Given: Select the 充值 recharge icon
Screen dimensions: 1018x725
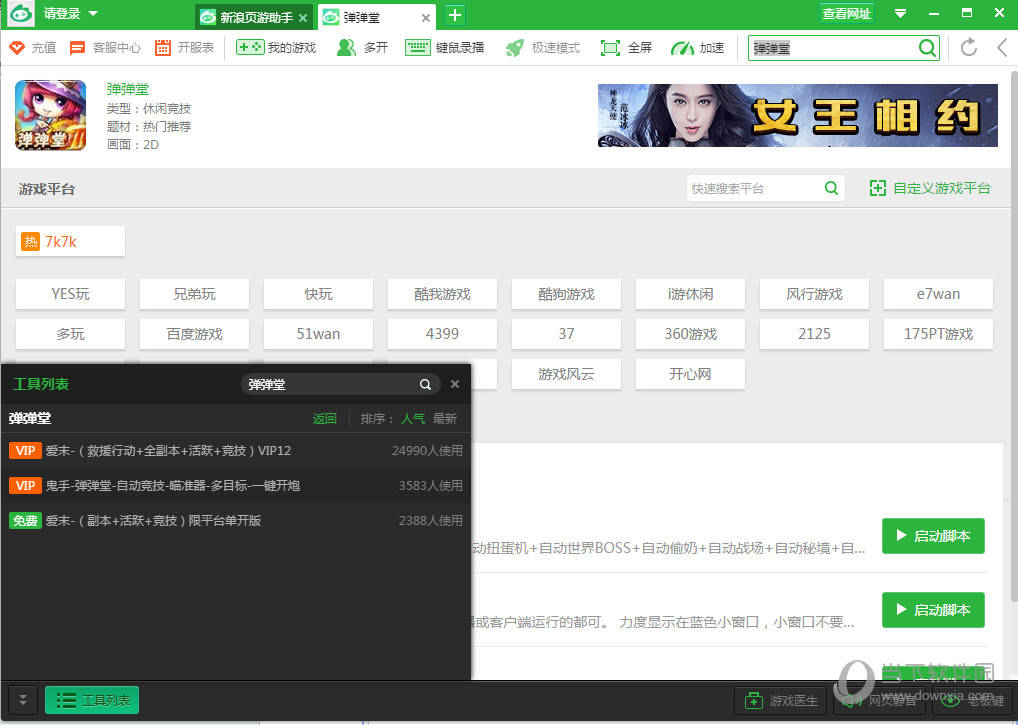Looking at the screenshot, I should click(x=30, y=47).
